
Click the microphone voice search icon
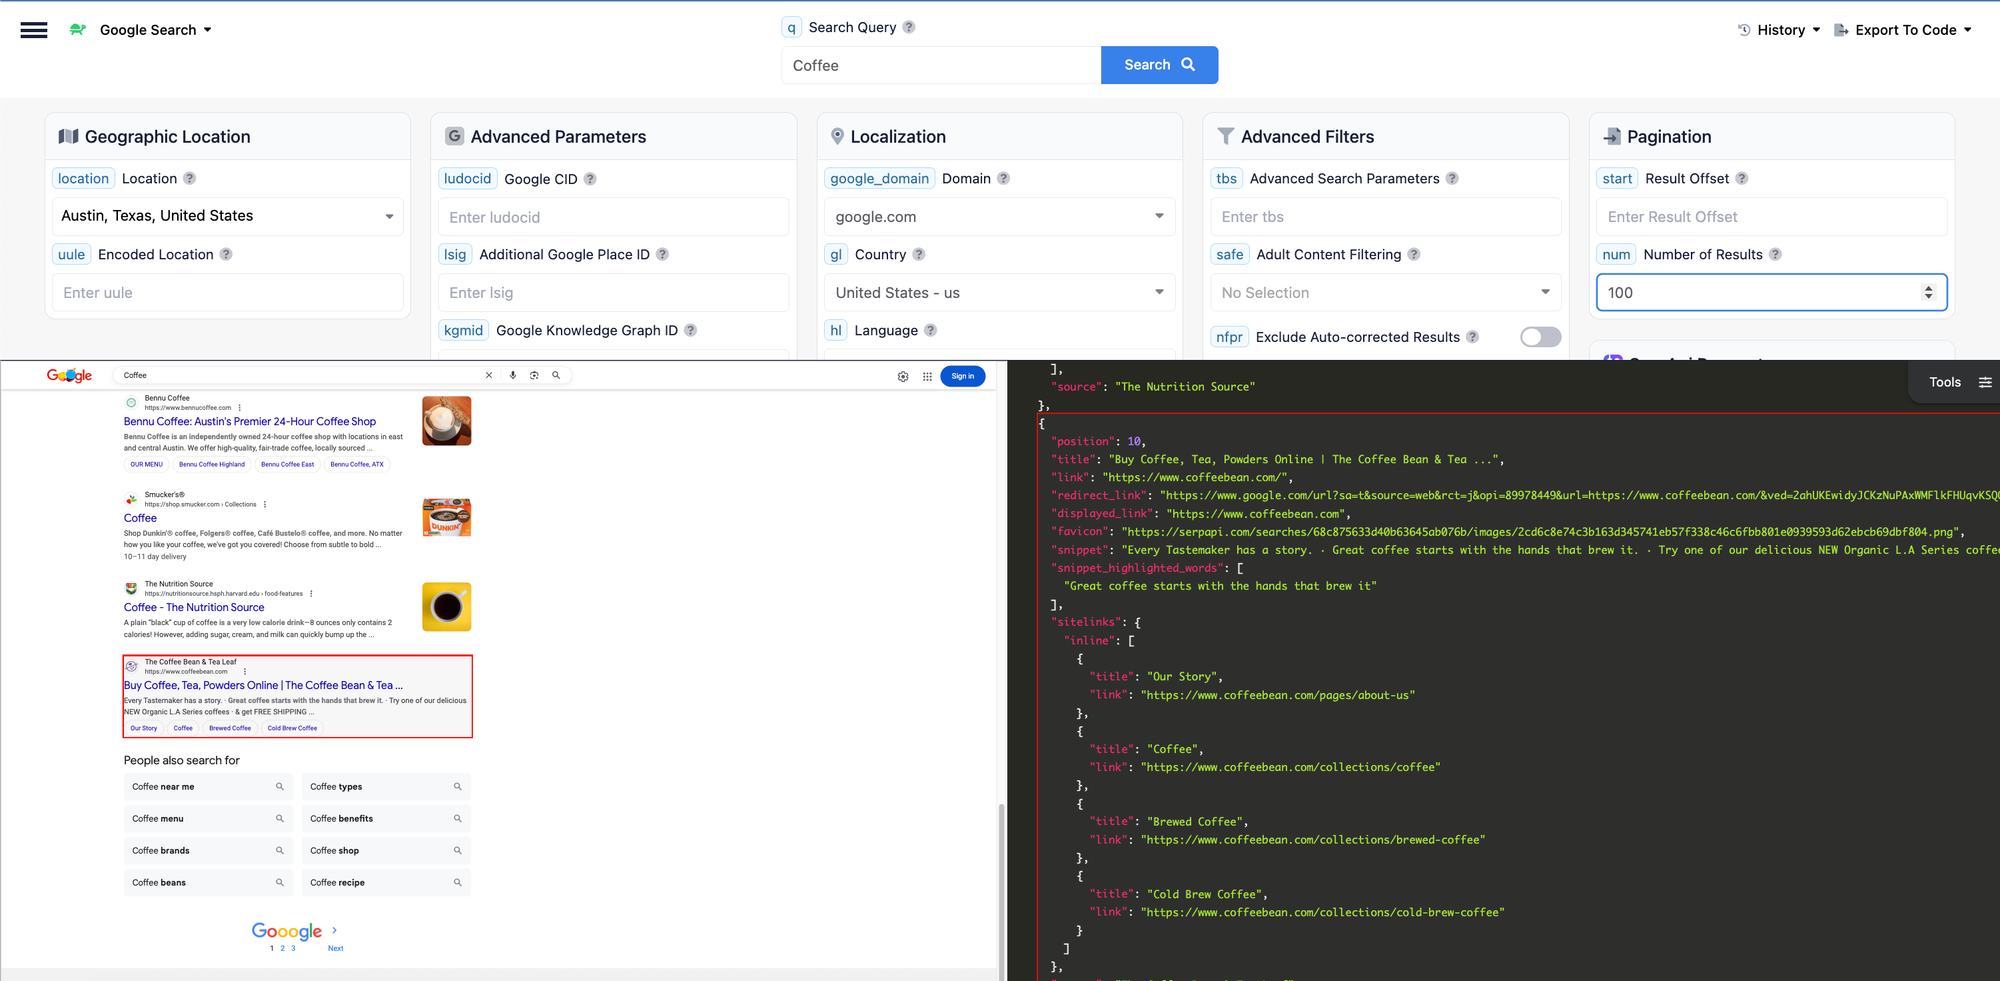pos(513,375)
